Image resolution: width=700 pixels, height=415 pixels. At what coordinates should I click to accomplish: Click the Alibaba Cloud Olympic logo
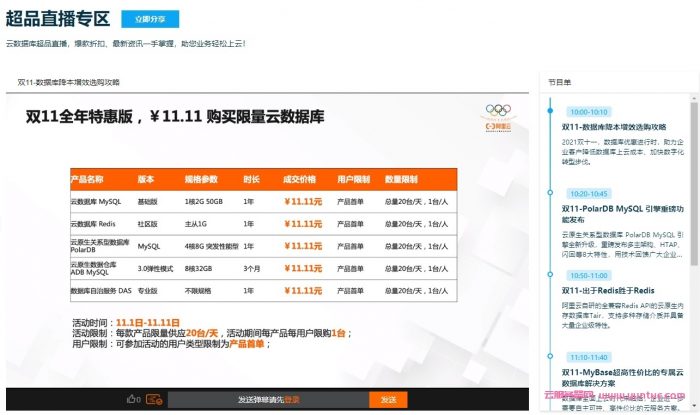(x=498, y=118)
